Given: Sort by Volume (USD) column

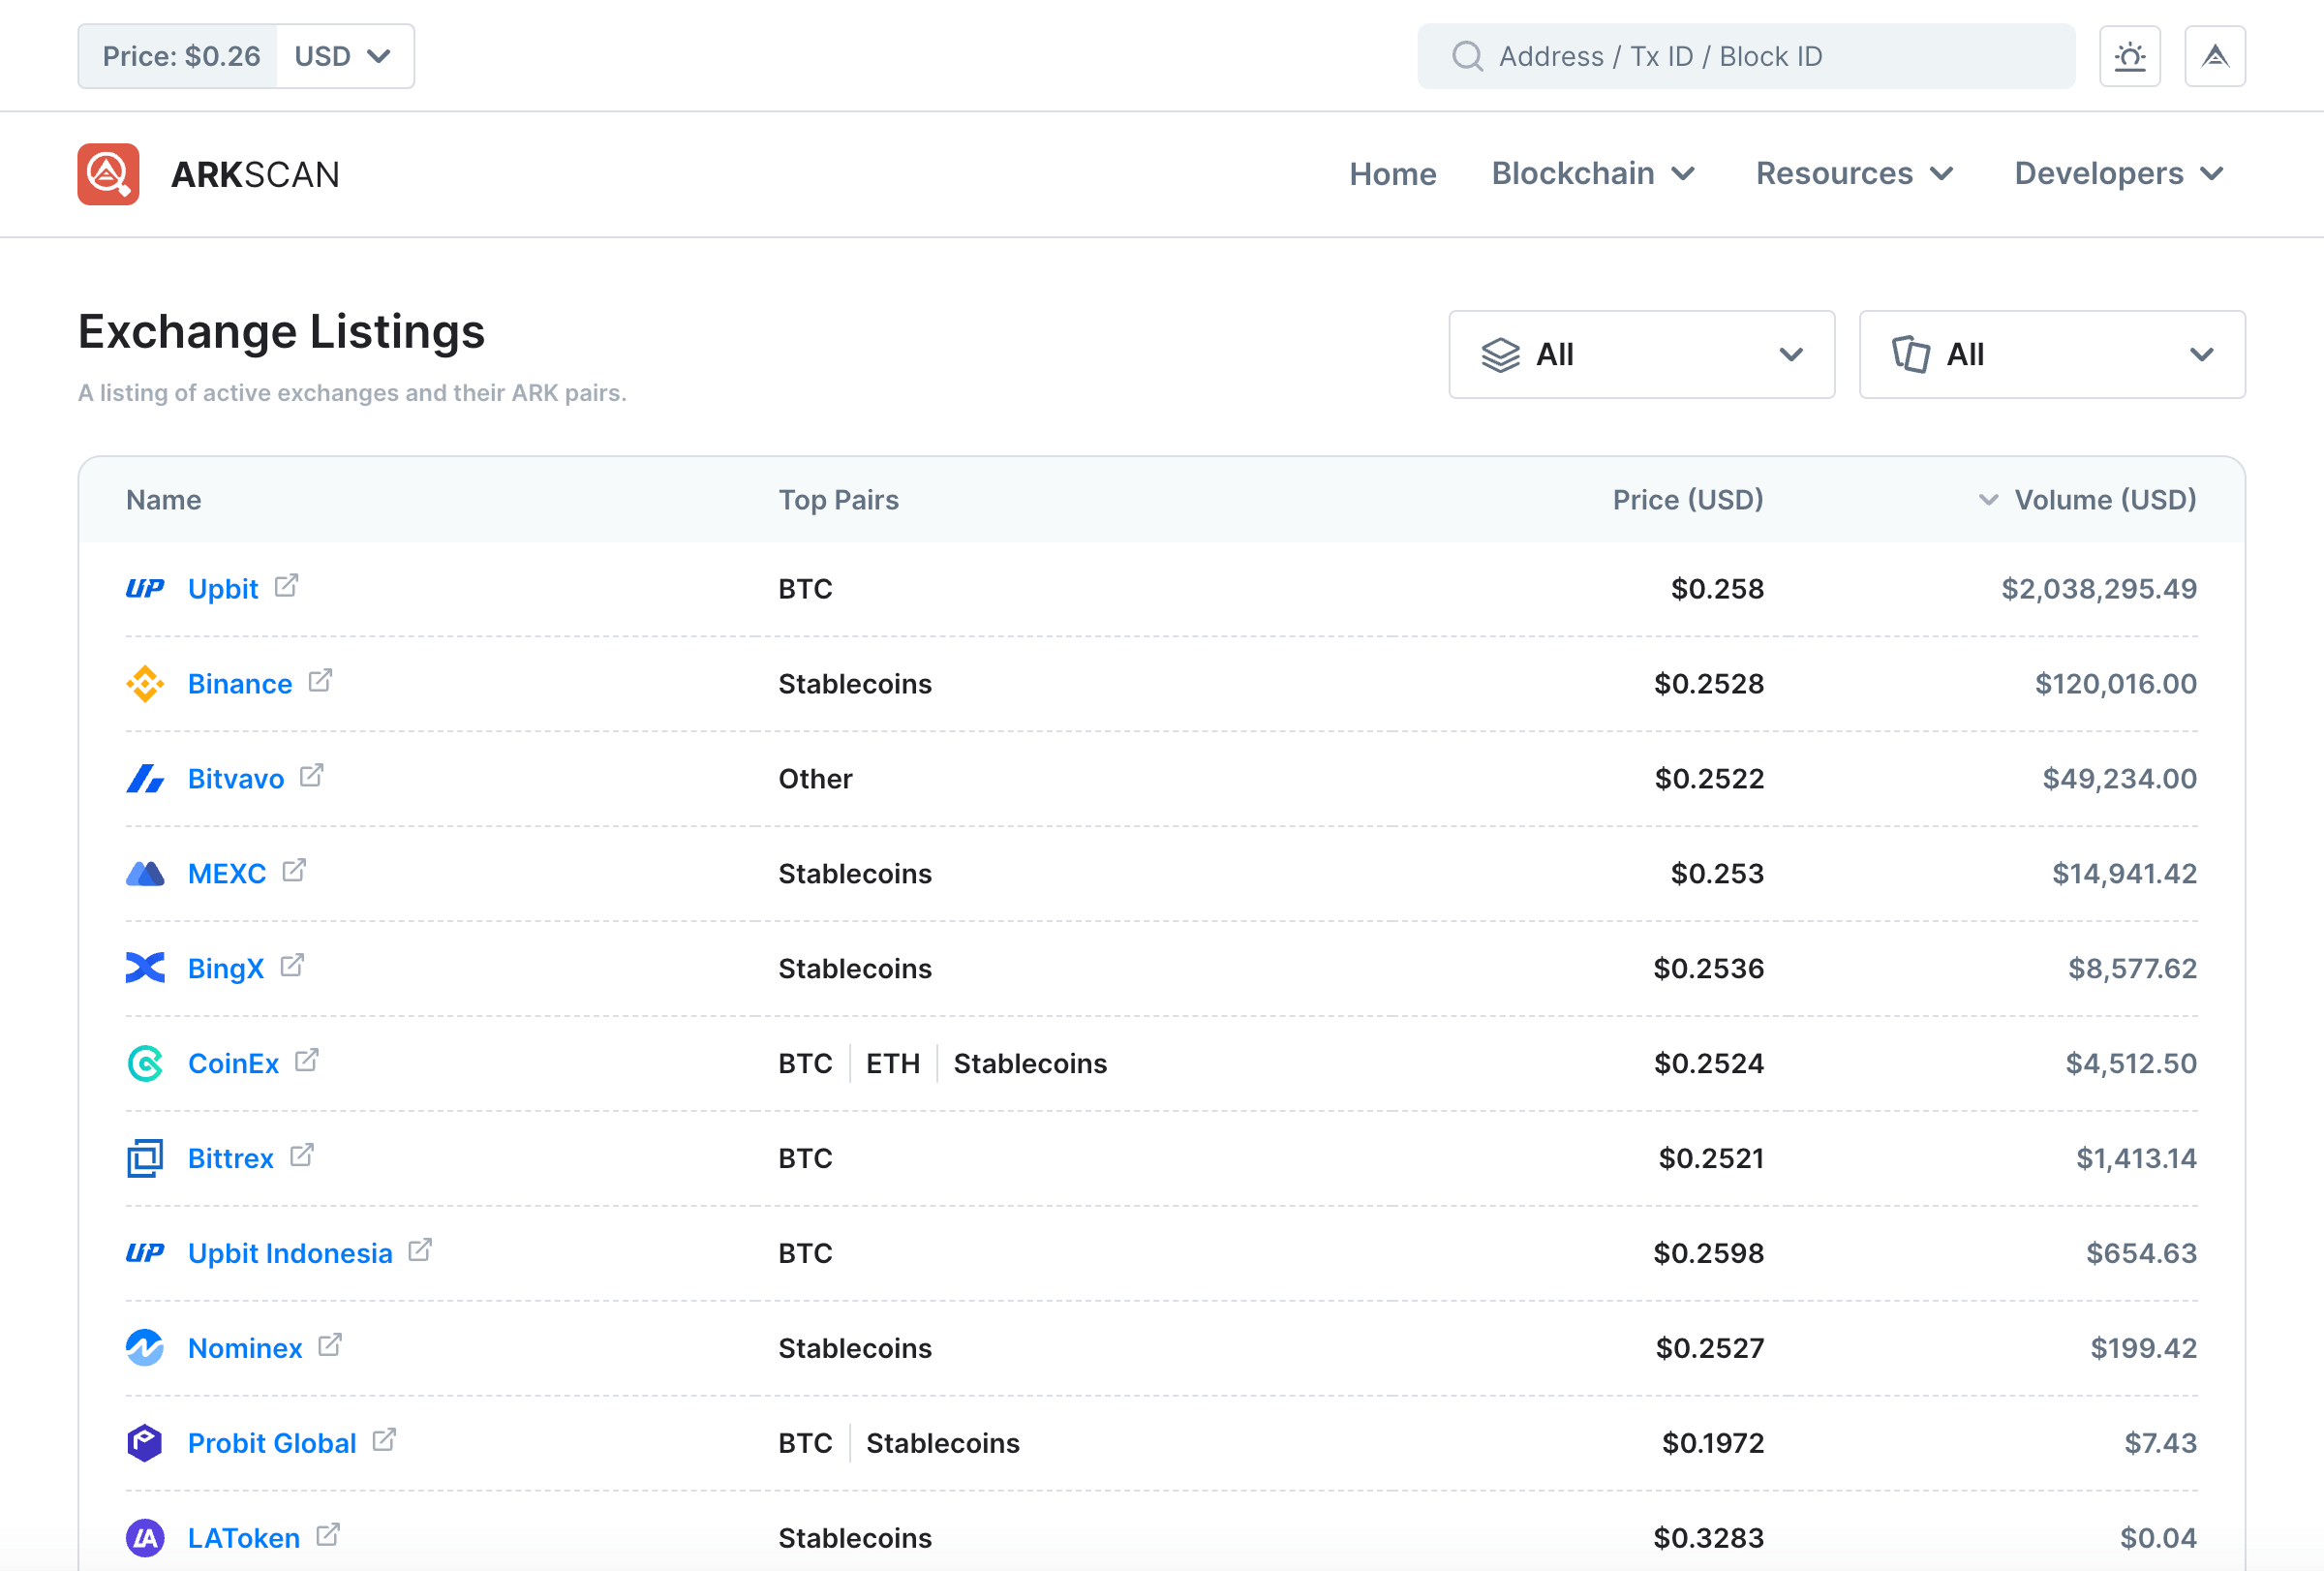Looking at the screenshot, I should pos(2104,500).
